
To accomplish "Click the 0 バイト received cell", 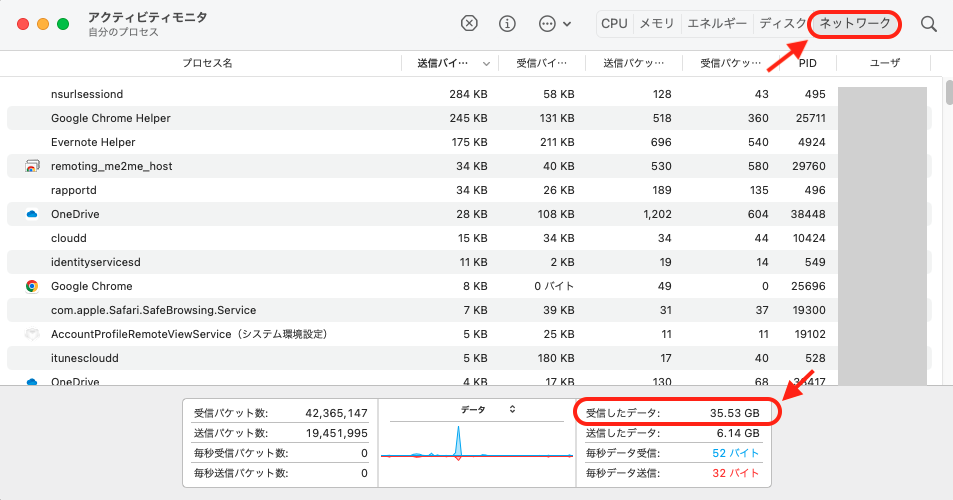I will pos(554,286).
